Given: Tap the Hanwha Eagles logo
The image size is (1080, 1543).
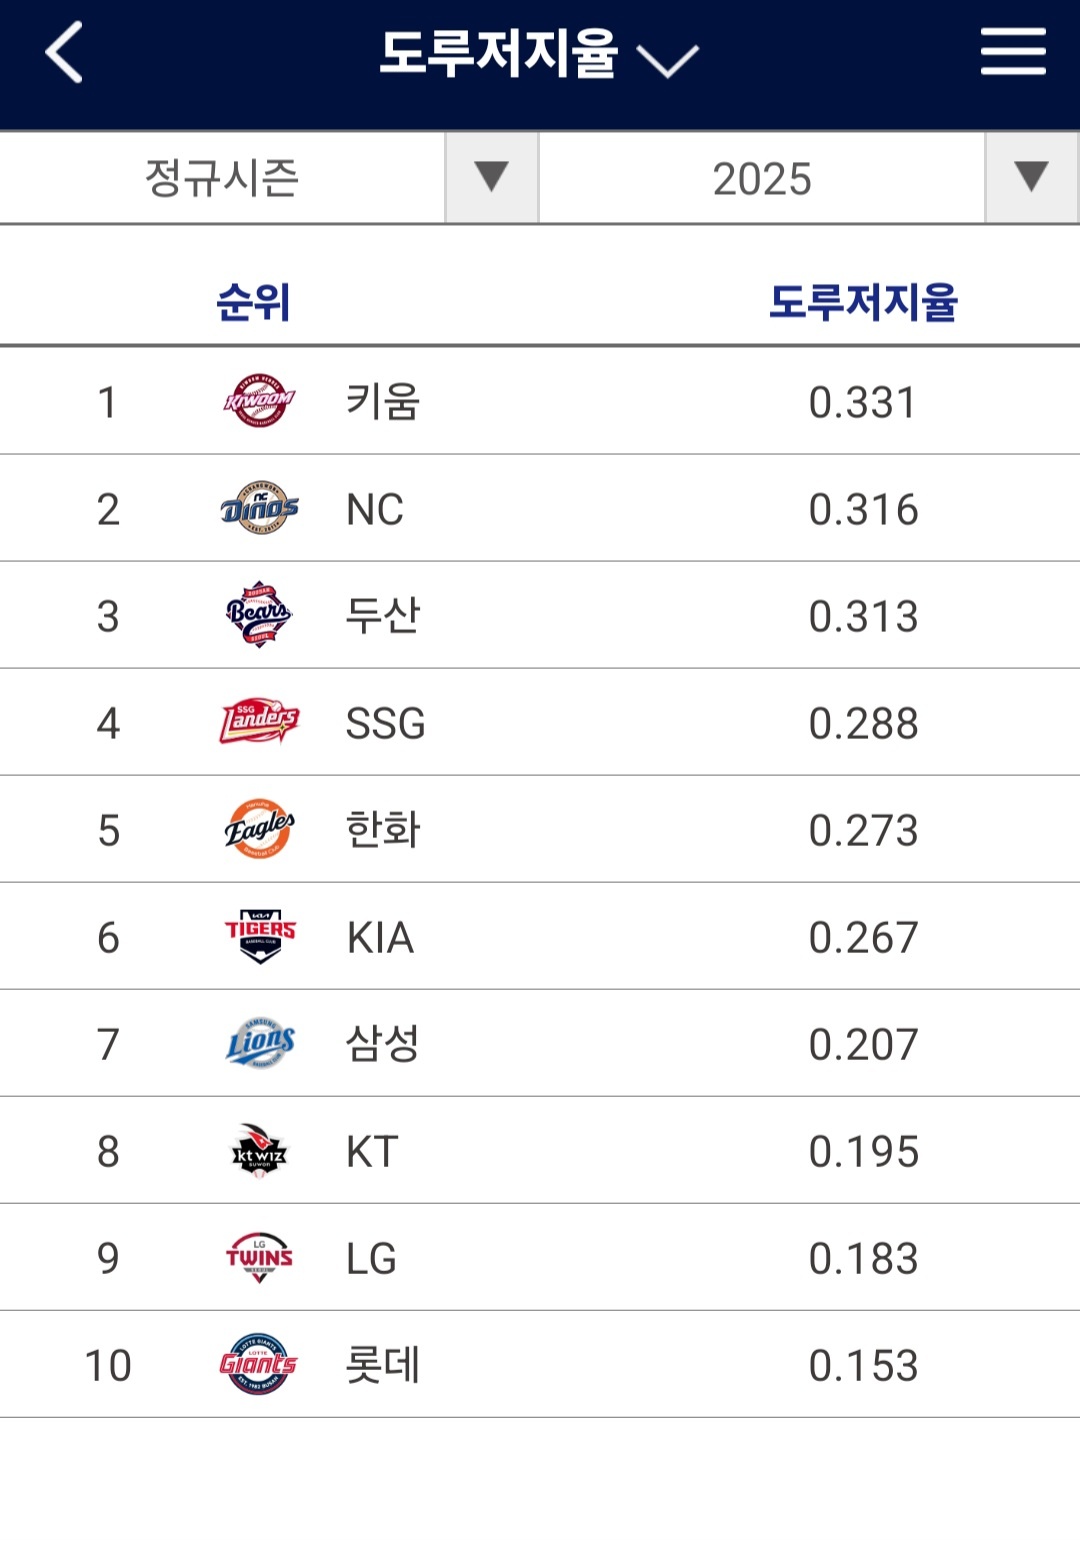Looking at the screenshot, I should tap(259, 829).
